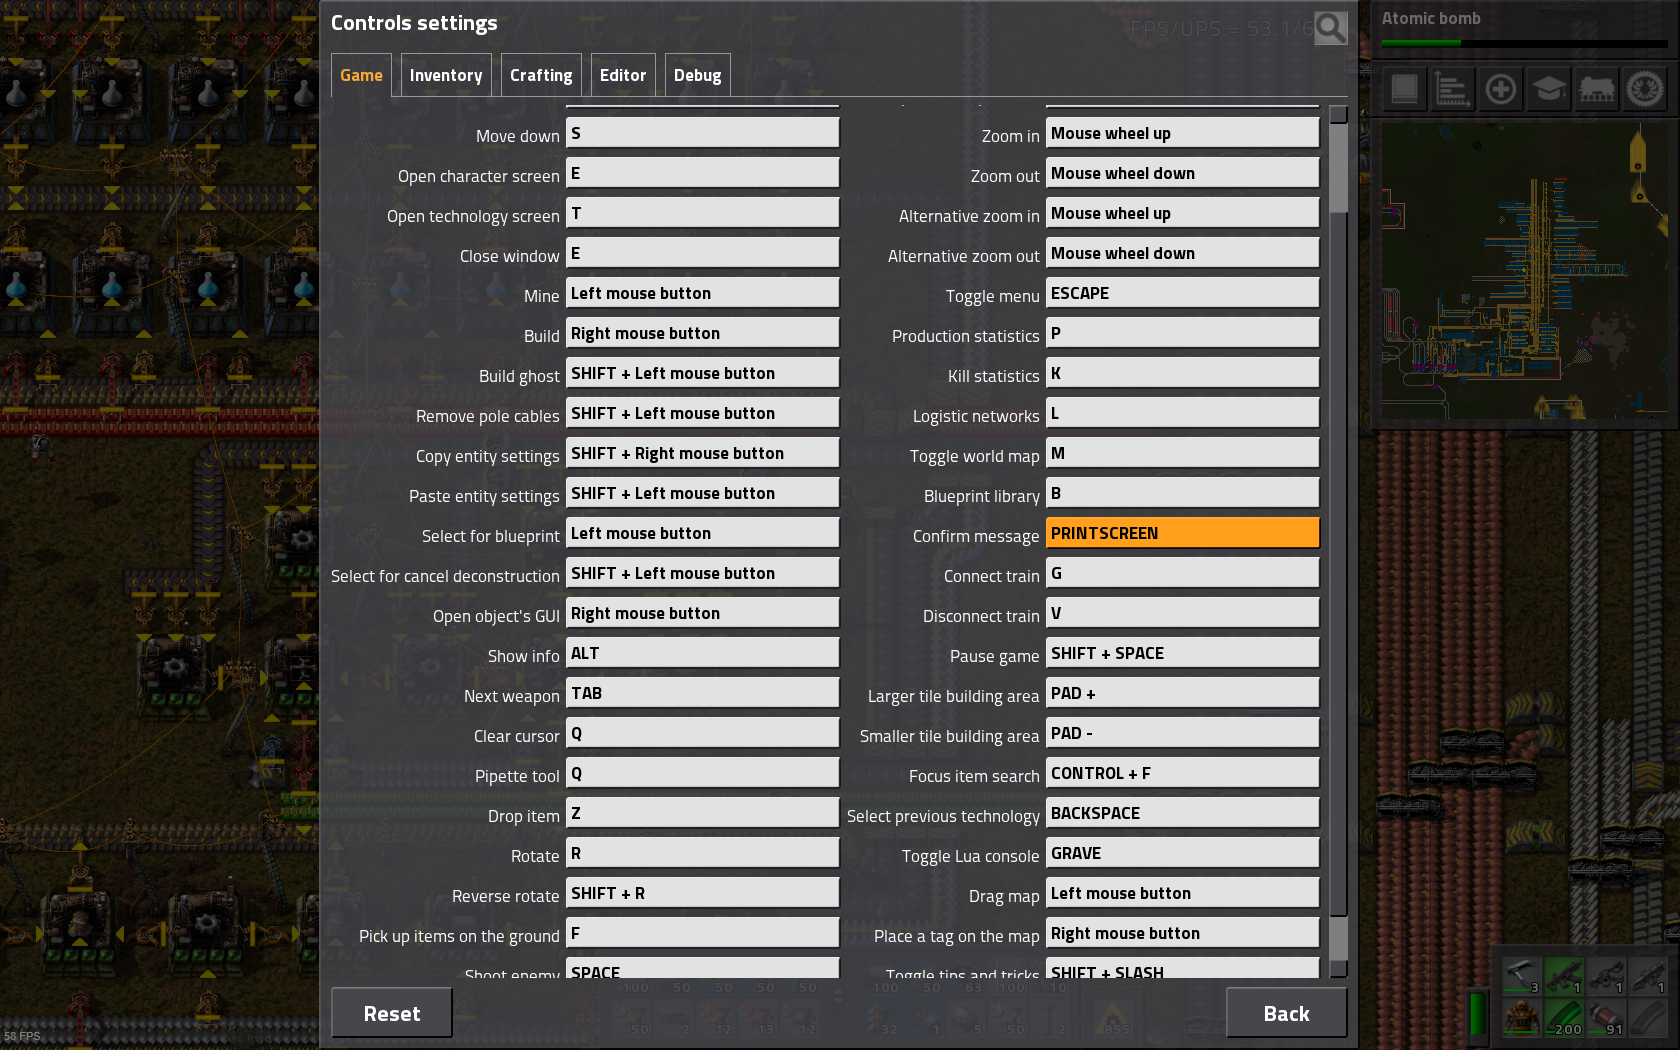Image resolution: width=1680 pixels, height=1050 pixels.
Task: Edit the Paste entity settings binding
Action: point(702,493)
